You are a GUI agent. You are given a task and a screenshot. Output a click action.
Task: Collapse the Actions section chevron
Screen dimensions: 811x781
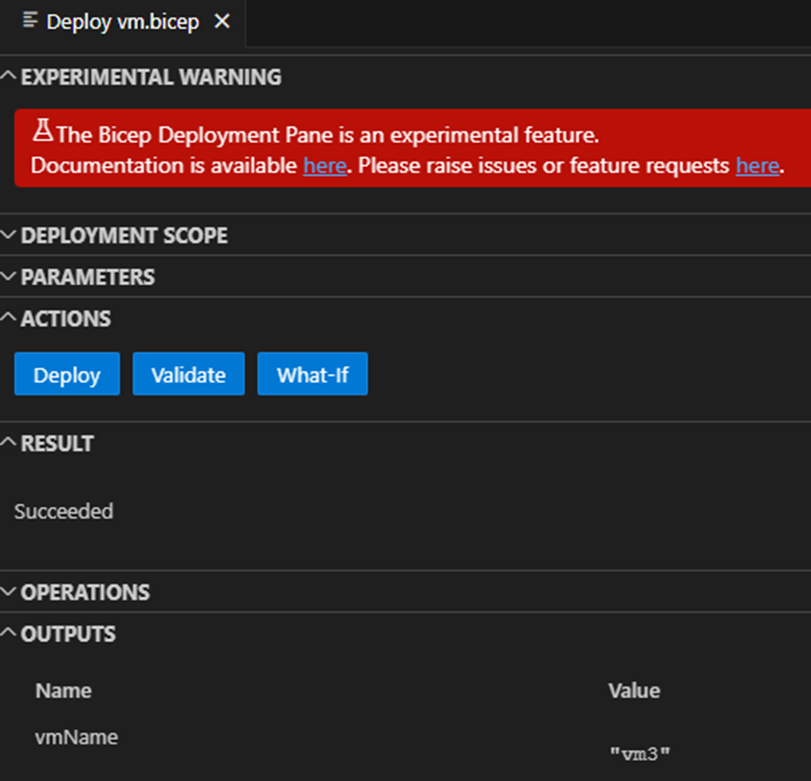coord(9,319)
